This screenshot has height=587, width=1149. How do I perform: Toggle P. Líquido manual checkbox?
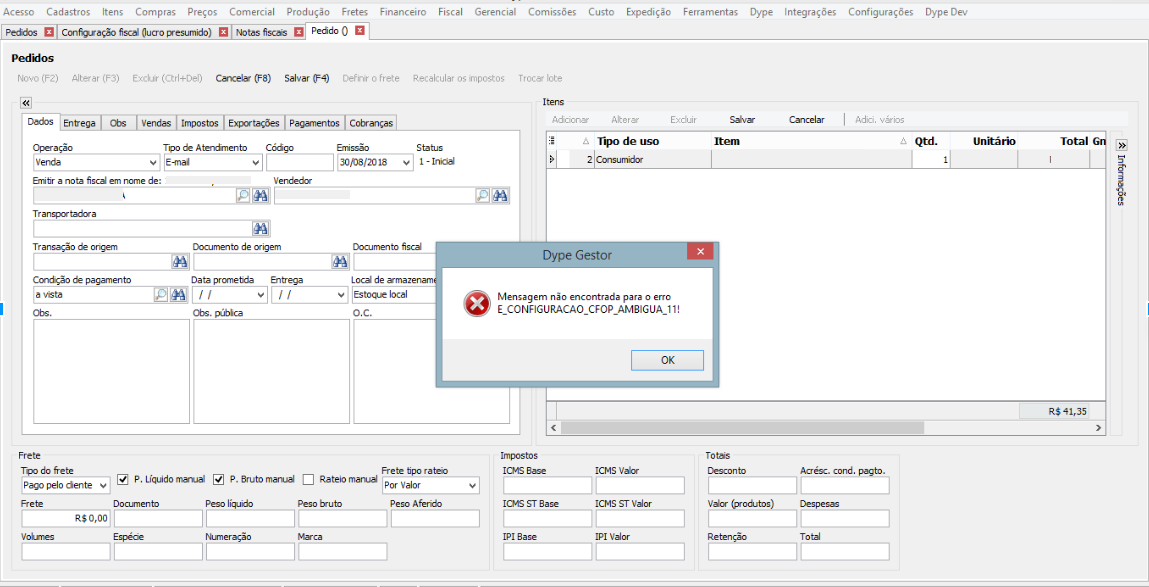pyautogui.click(x=122, y=479)
